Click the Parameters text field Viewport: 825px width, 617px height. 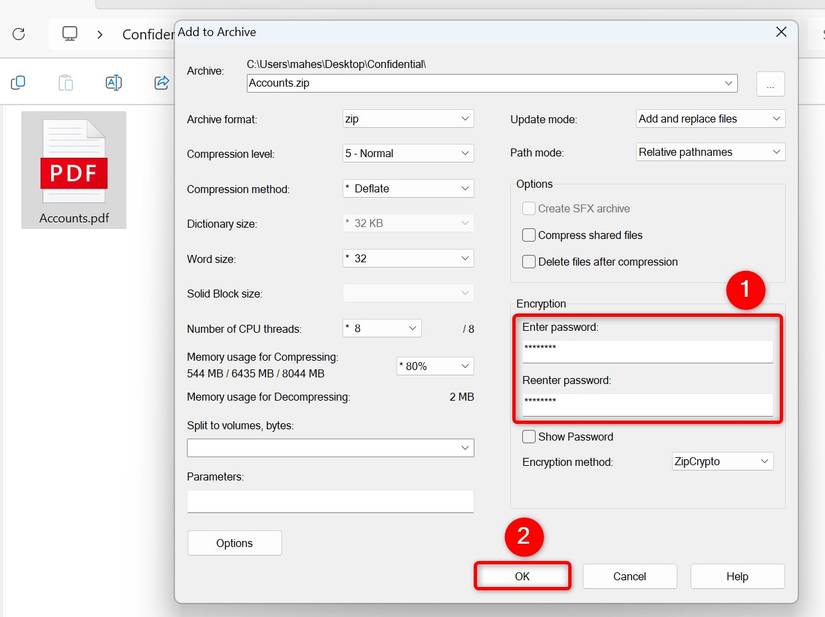(330, 501)
